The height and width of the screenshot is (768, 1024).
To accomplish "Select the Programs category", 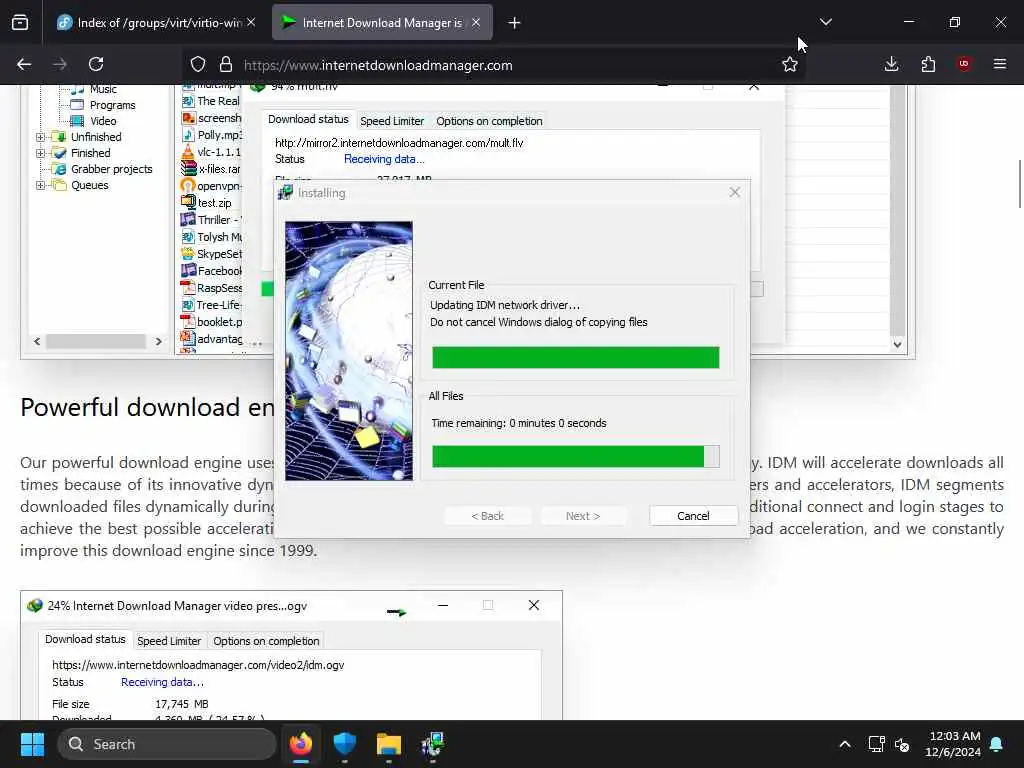I will point(112,105).
